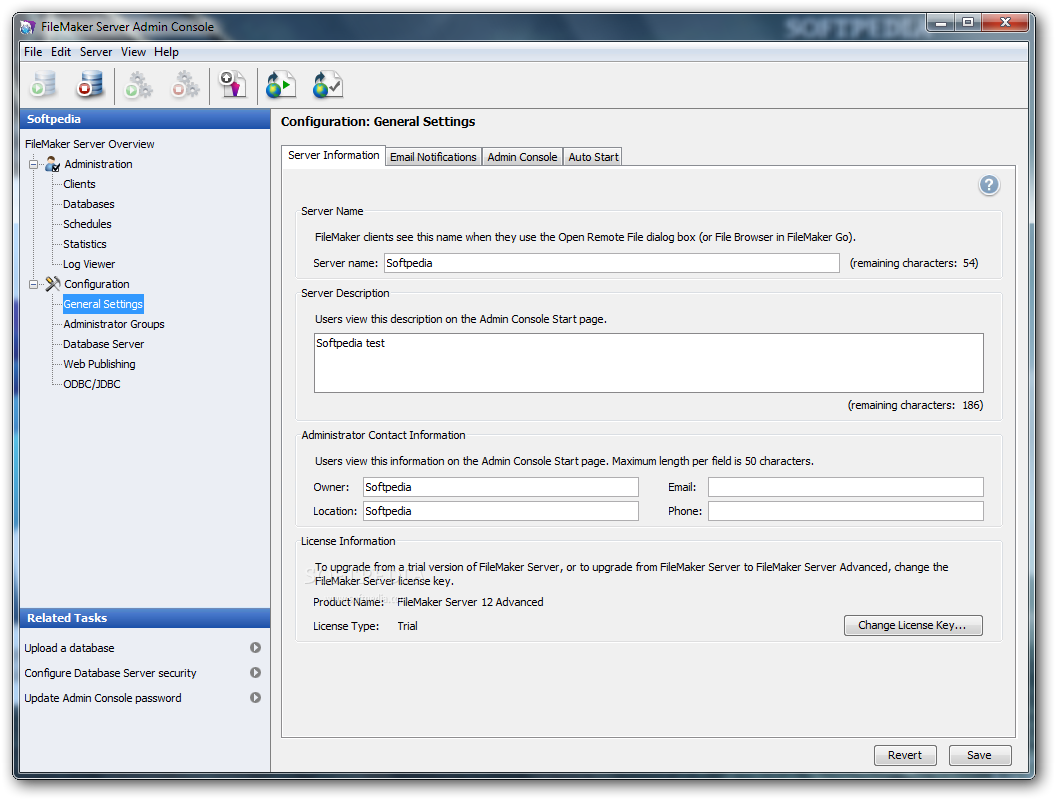Open the Server menu

tap(96, 52)
